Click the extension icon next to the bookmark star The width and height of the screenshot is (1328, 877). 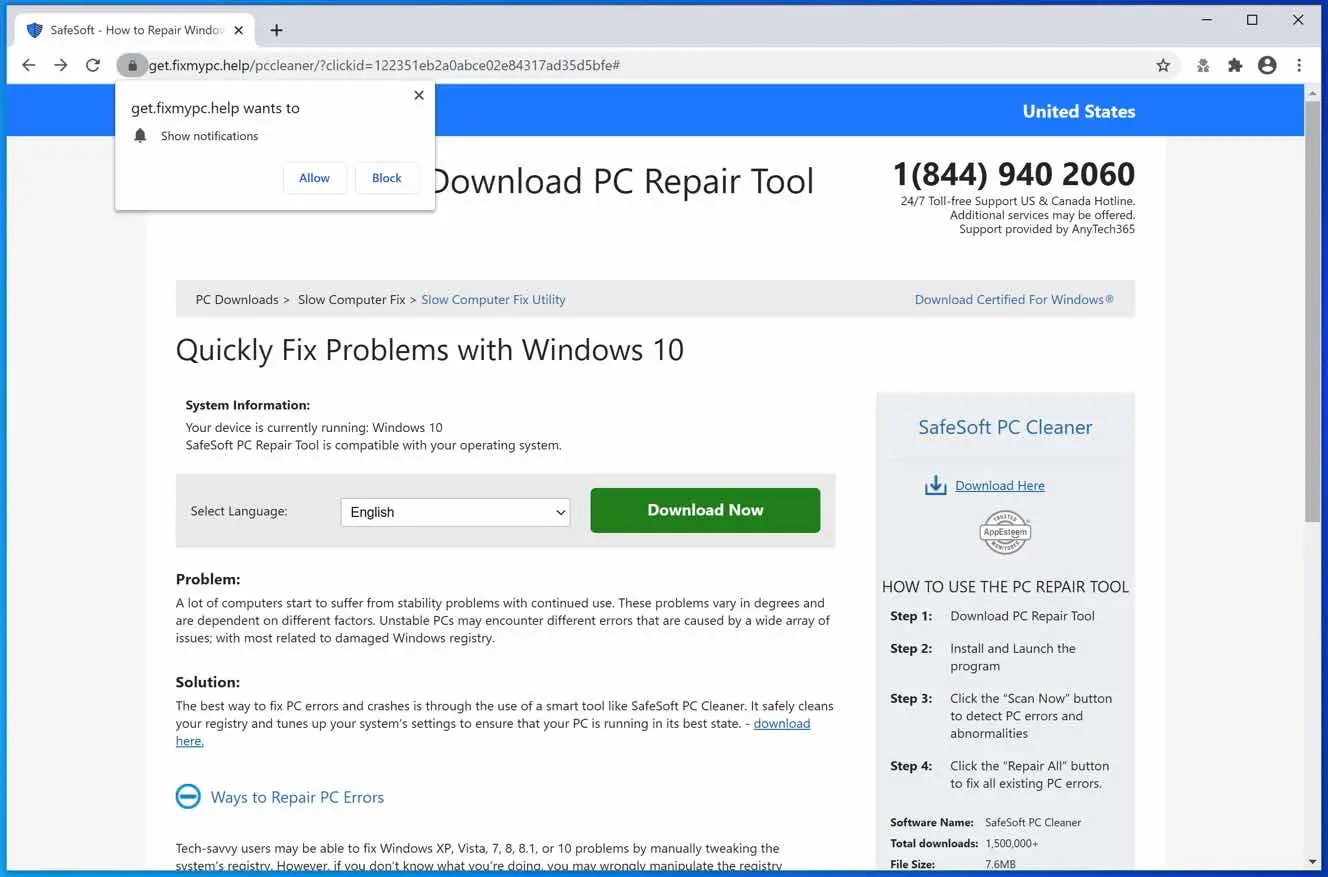1203,65
